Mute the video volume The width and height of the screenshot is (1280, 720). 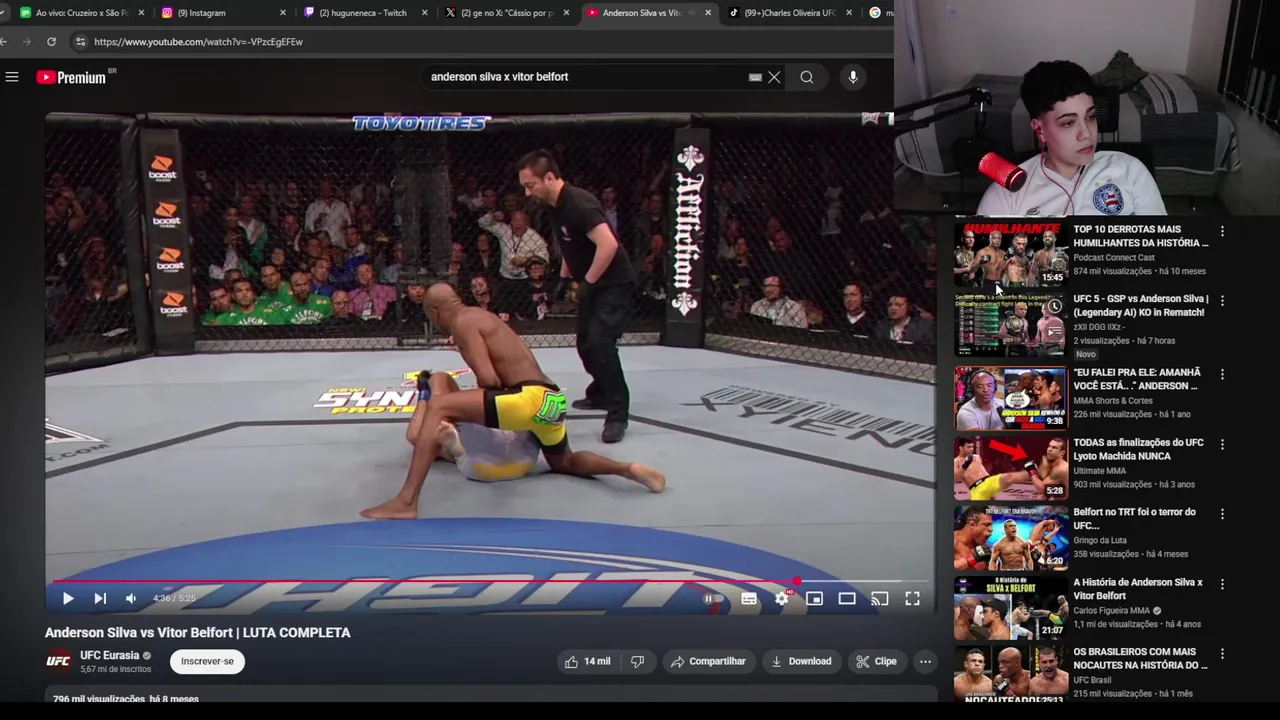pyautogui.click(x=131, y=598)
